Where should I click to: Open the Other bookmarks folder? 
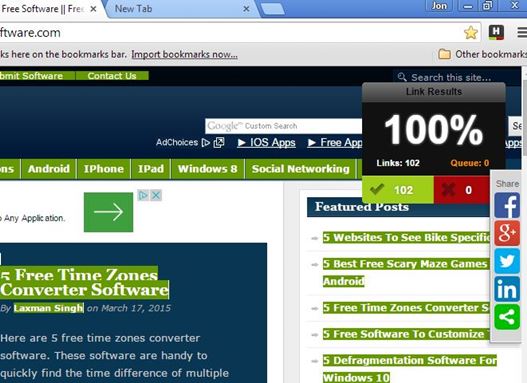[482, 54]
